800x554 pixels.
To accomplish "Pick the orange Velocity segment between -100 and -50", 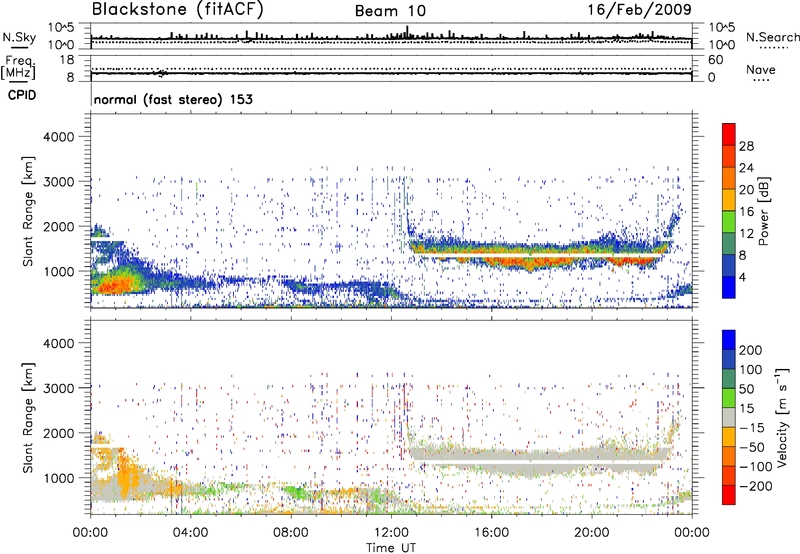I will tap(729, 456).
